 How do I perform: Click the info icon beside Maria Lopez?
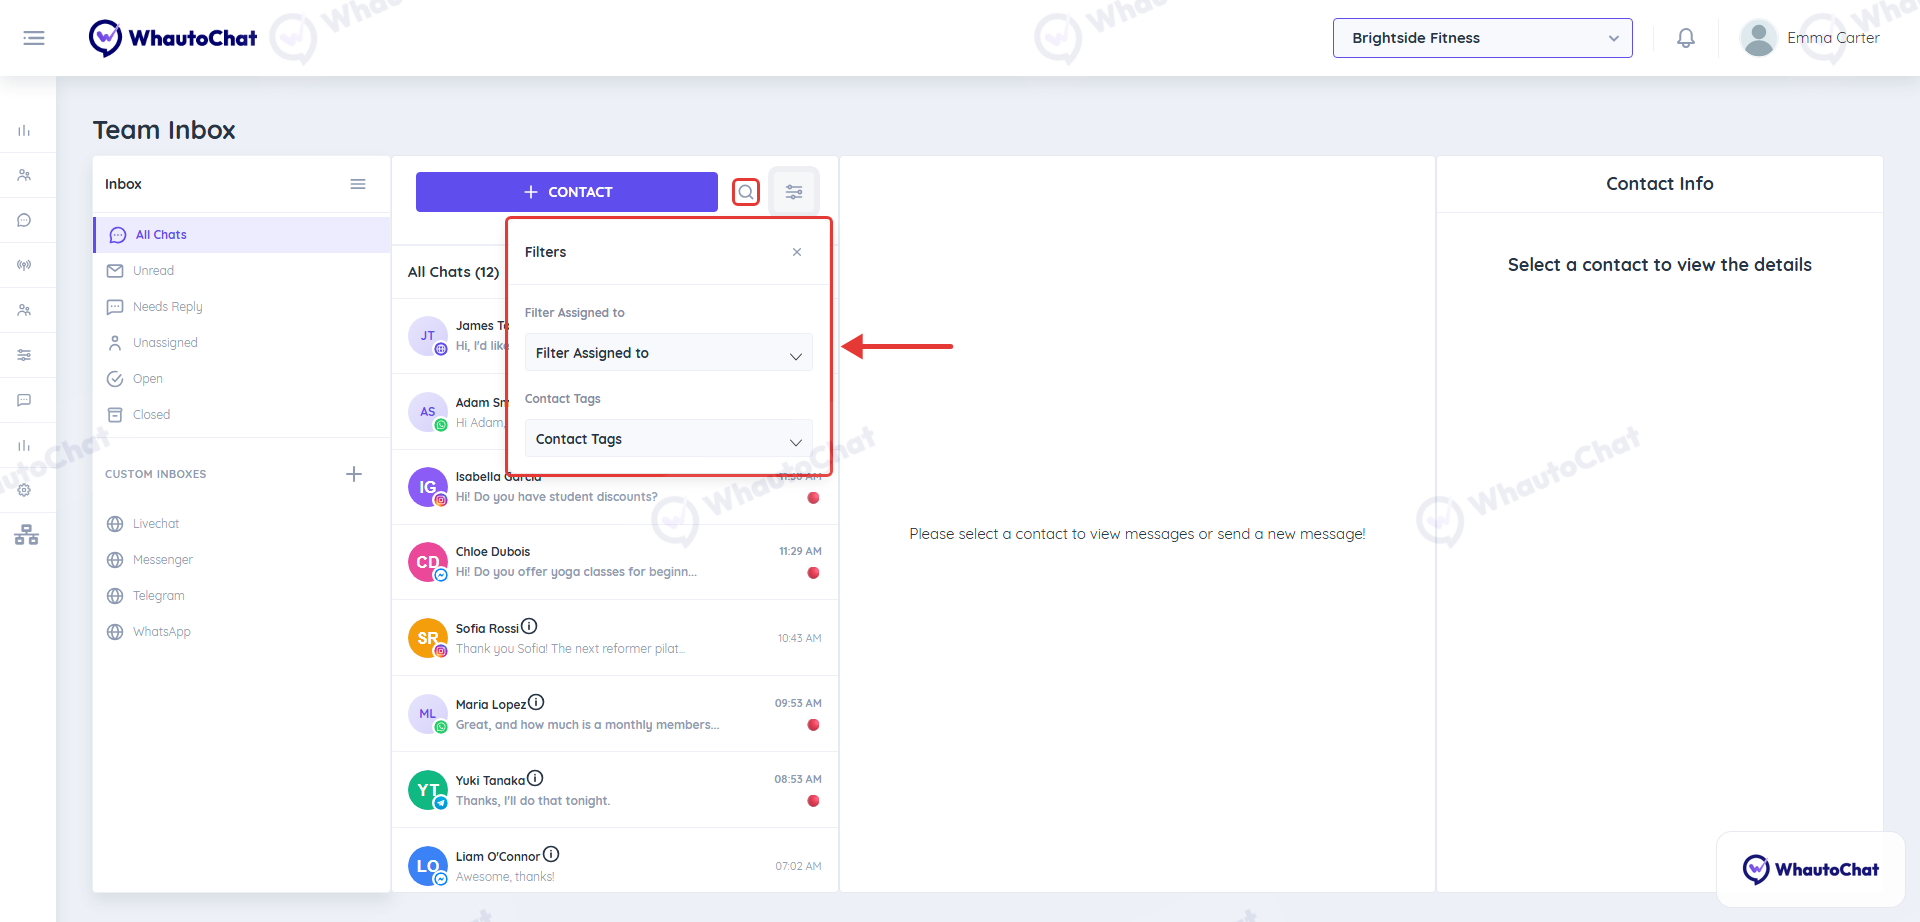(x=536, y=703)
